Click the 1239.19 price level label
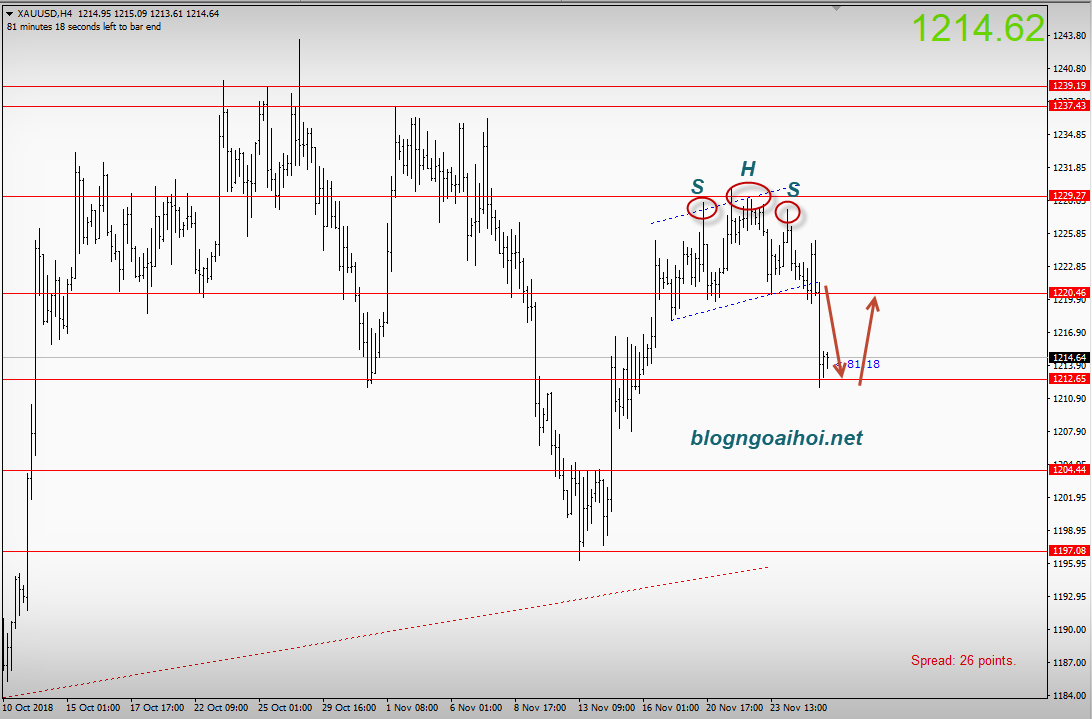 click(x=1067, y=86)
